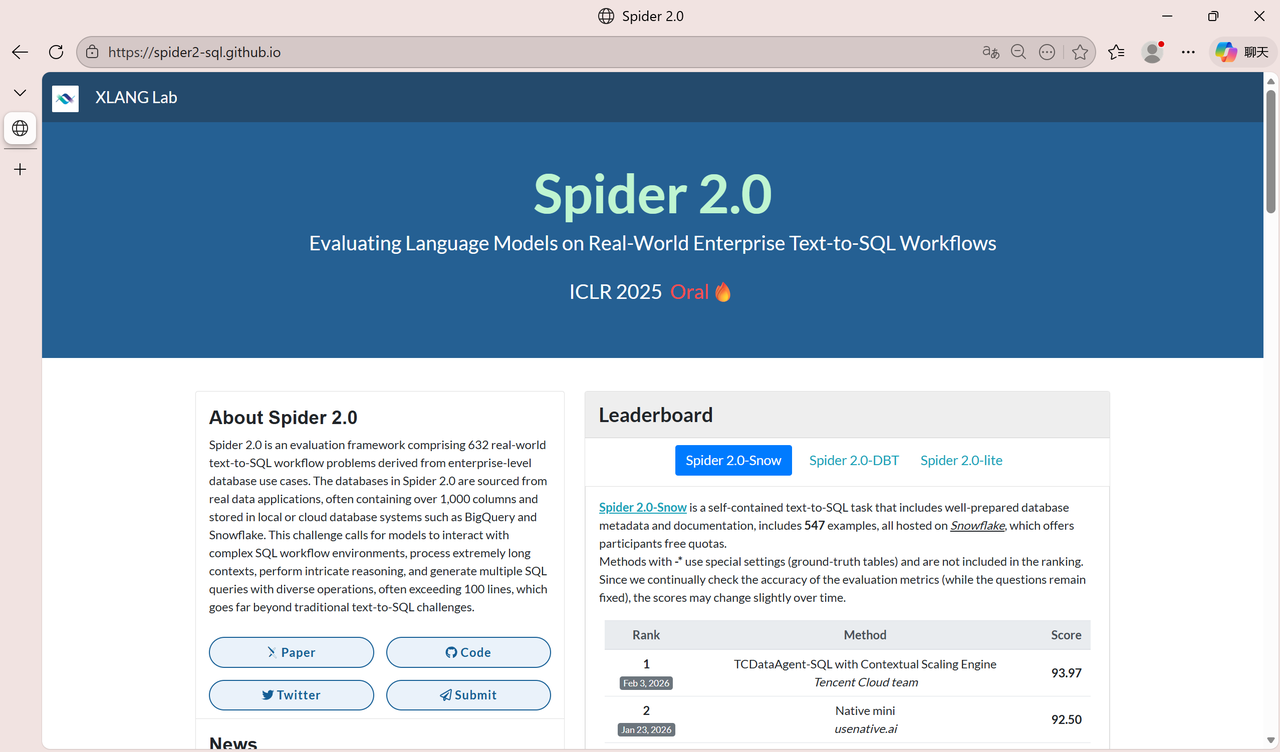
Task: Click the ICLR 2025 Oral text
Action: [651, 292]
